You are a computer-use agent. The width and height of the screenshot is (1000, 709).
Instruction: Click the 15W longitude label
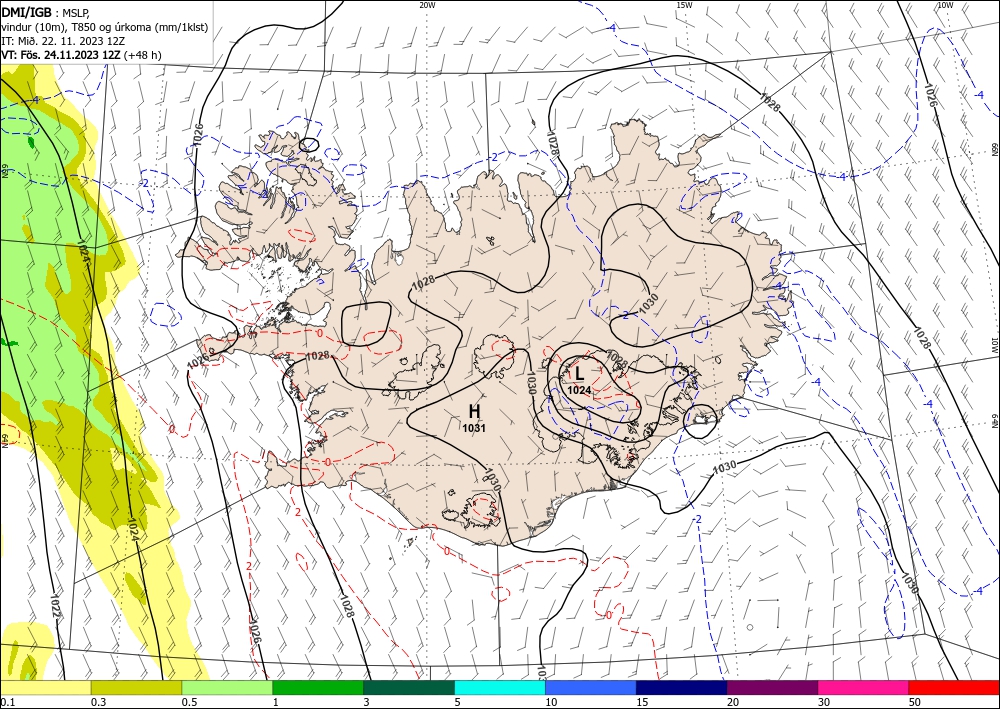(x=684, y=5)
